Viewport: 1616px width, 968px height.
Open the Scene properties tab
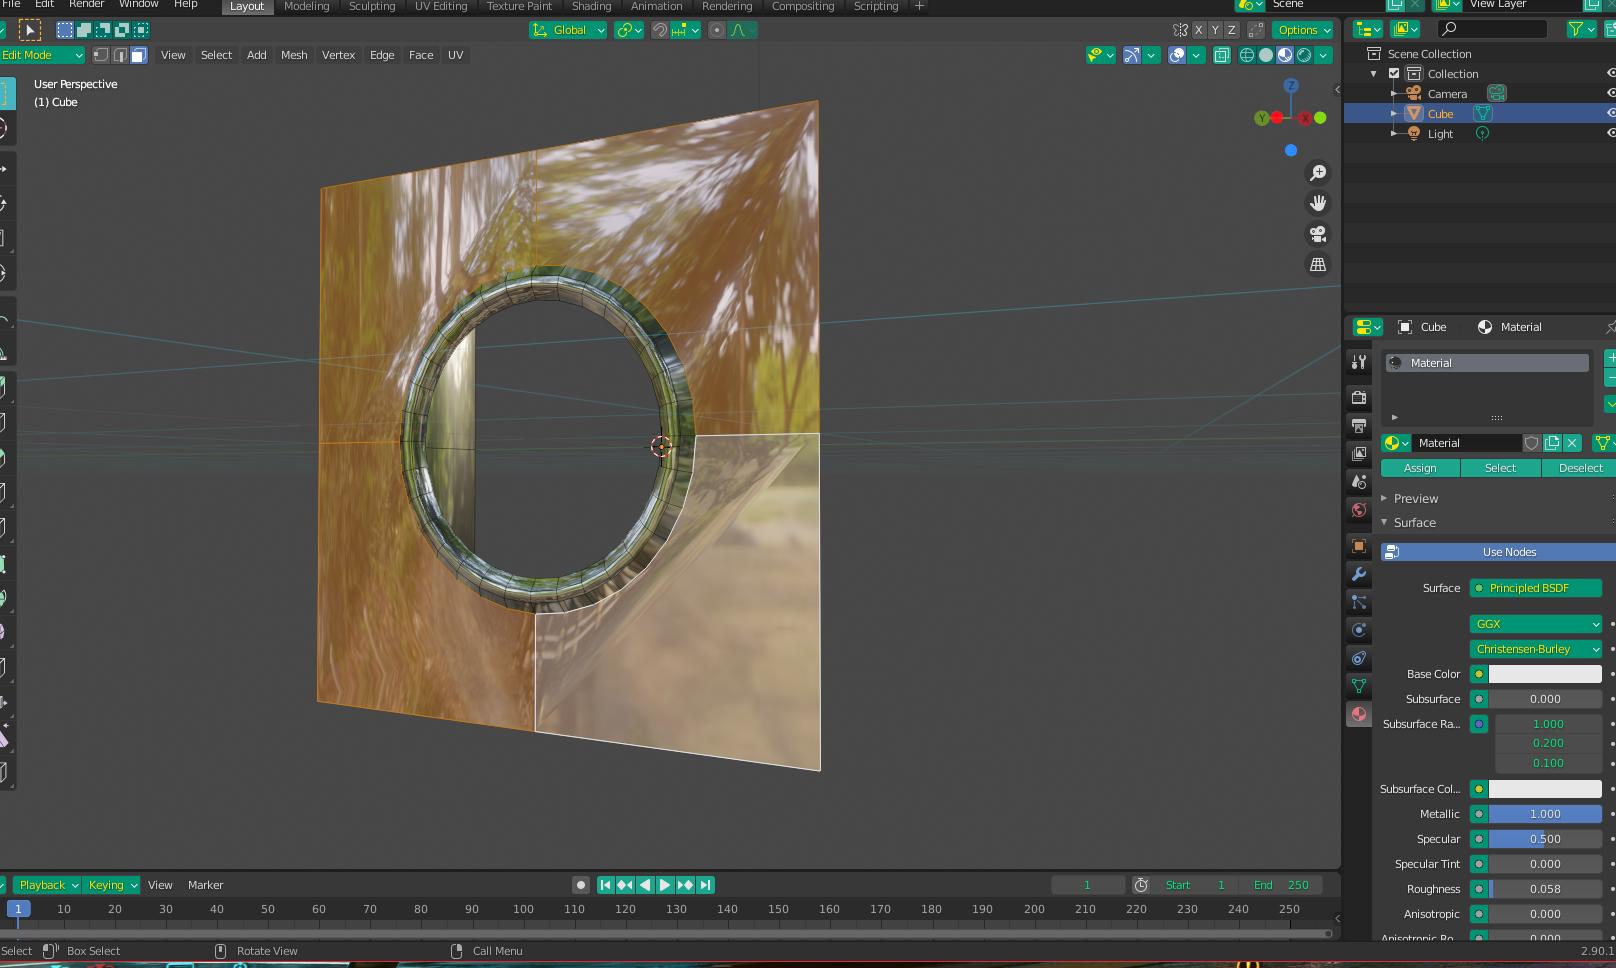(x=1358, y=482)
